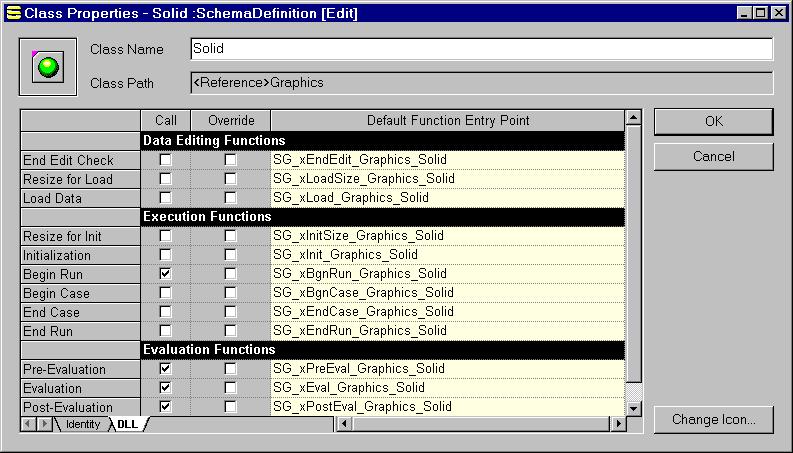The width and height of the screenshot is (793, 453).
Task: Click the Class Name text field
Action: coord(481,49)
